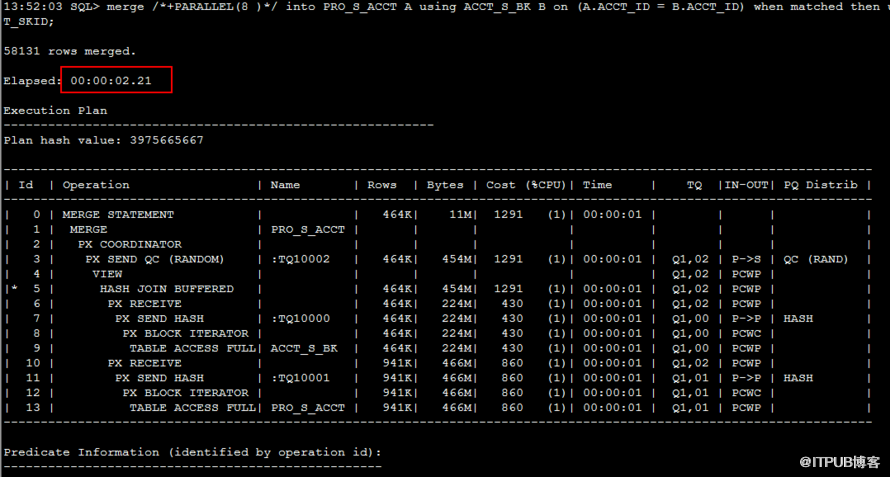Click 'Q1,01' TQ value in row 13
This screenshot has width=890, height=477.
[x=690, y=408]
